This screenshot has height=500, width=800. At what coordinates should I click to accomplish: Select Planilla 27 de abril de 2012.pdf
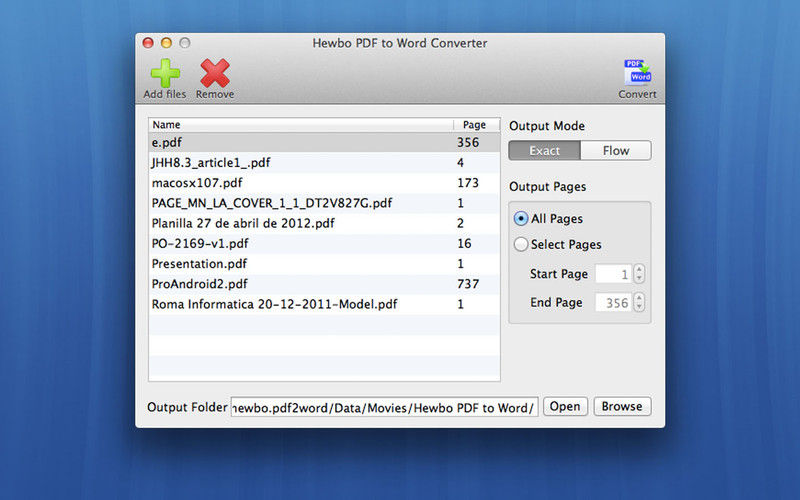[x=324, y=223]
